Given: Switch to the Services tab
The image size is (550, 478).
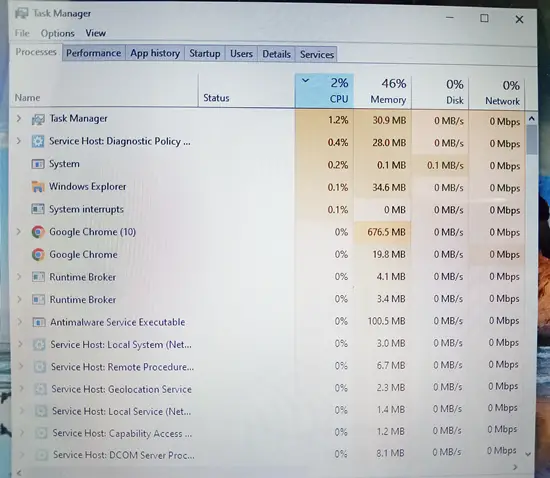Looking at the screenshot, I should pyautogui.click(x=317, y=55).
